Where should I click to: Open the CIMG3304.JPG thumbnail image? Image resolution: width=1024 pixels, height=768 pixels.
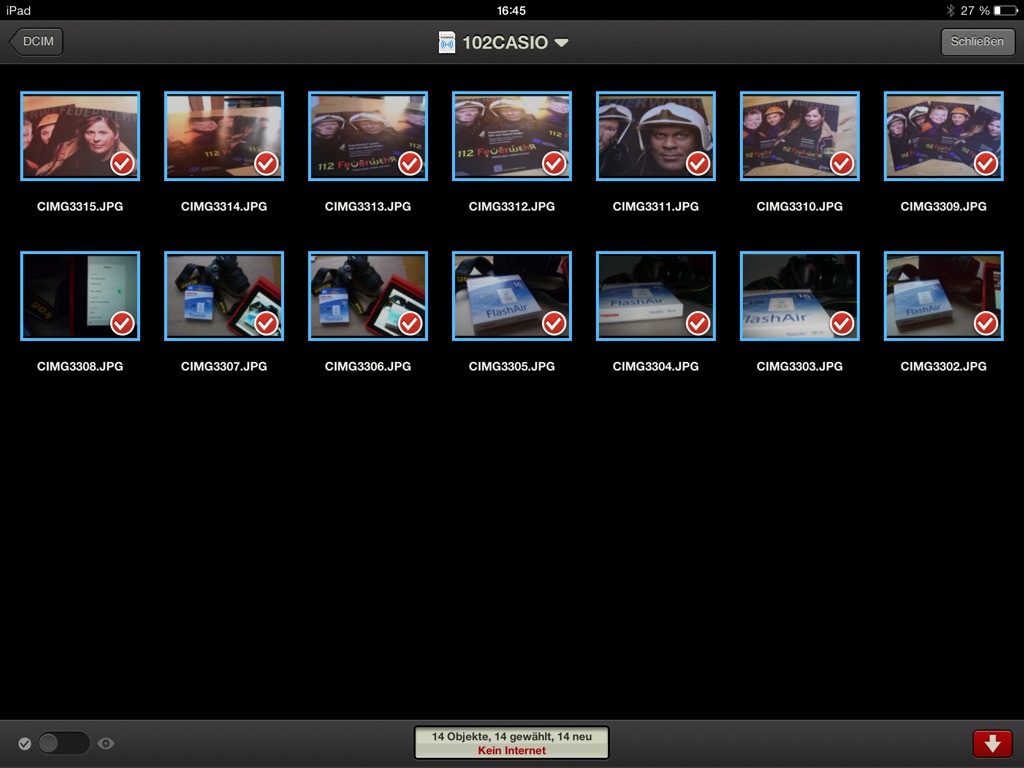[x=656, y=296]
